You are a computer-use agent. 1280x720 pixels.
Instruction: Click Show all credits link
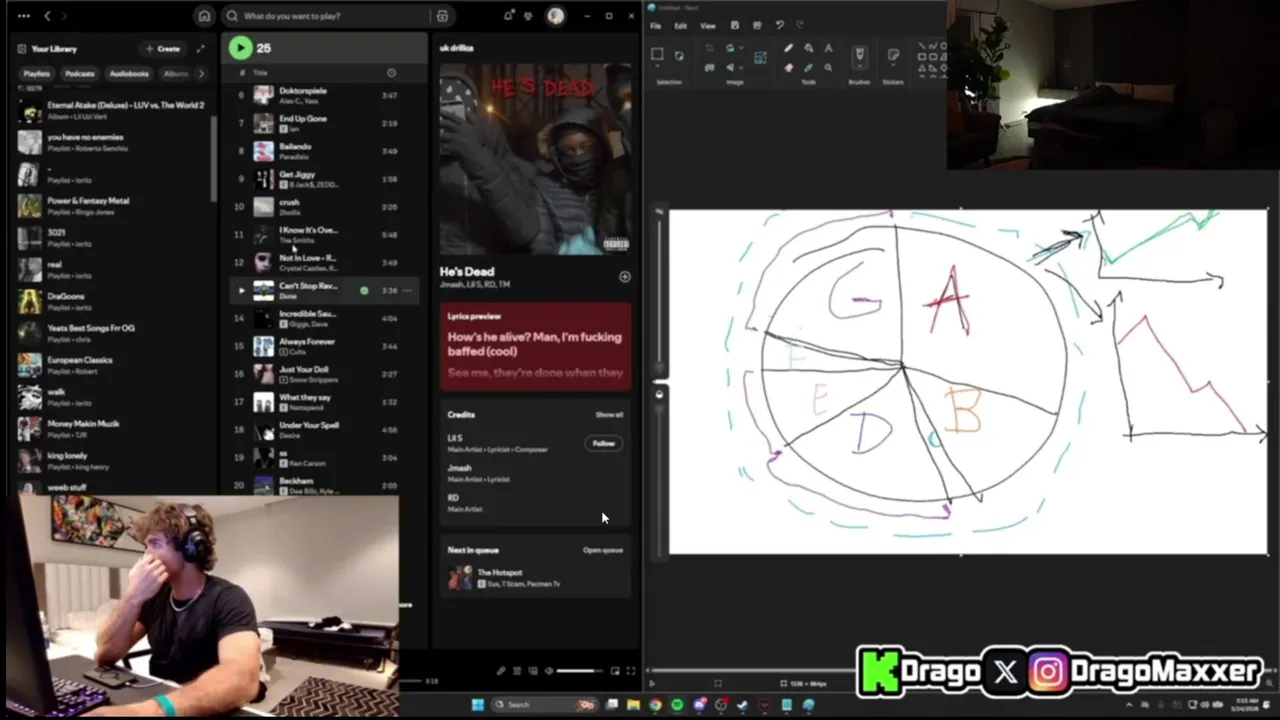[x=609, y=414]
